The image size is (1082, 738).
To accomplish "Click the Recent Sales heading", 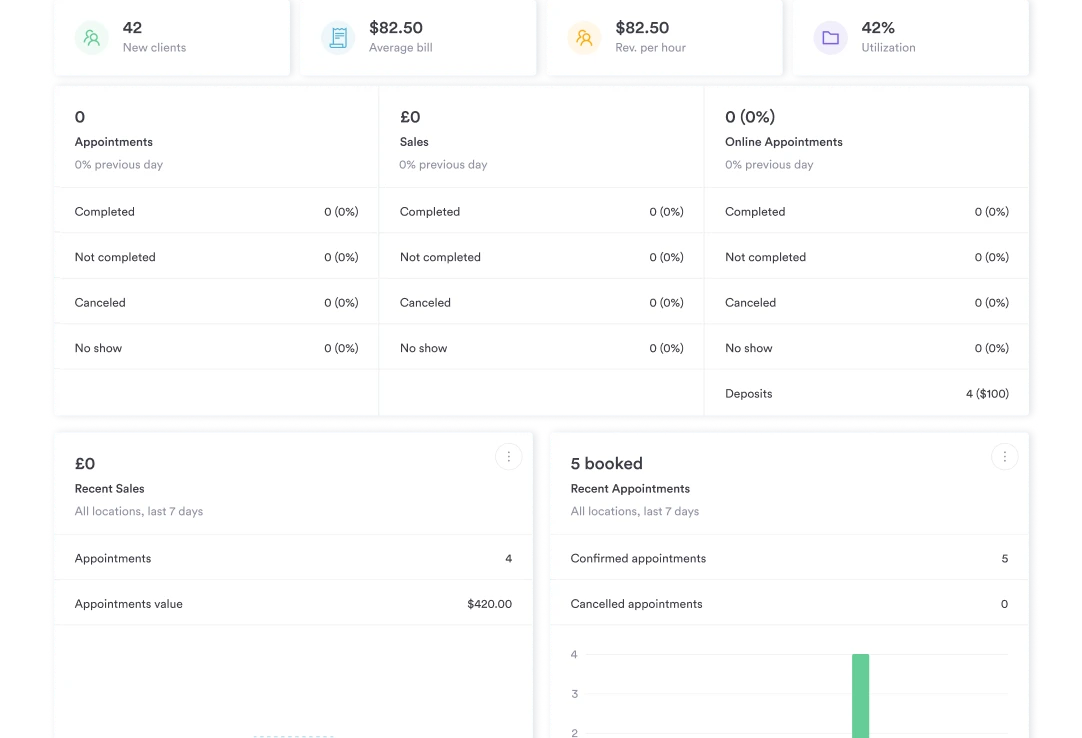I will click(x=110, y=489).
